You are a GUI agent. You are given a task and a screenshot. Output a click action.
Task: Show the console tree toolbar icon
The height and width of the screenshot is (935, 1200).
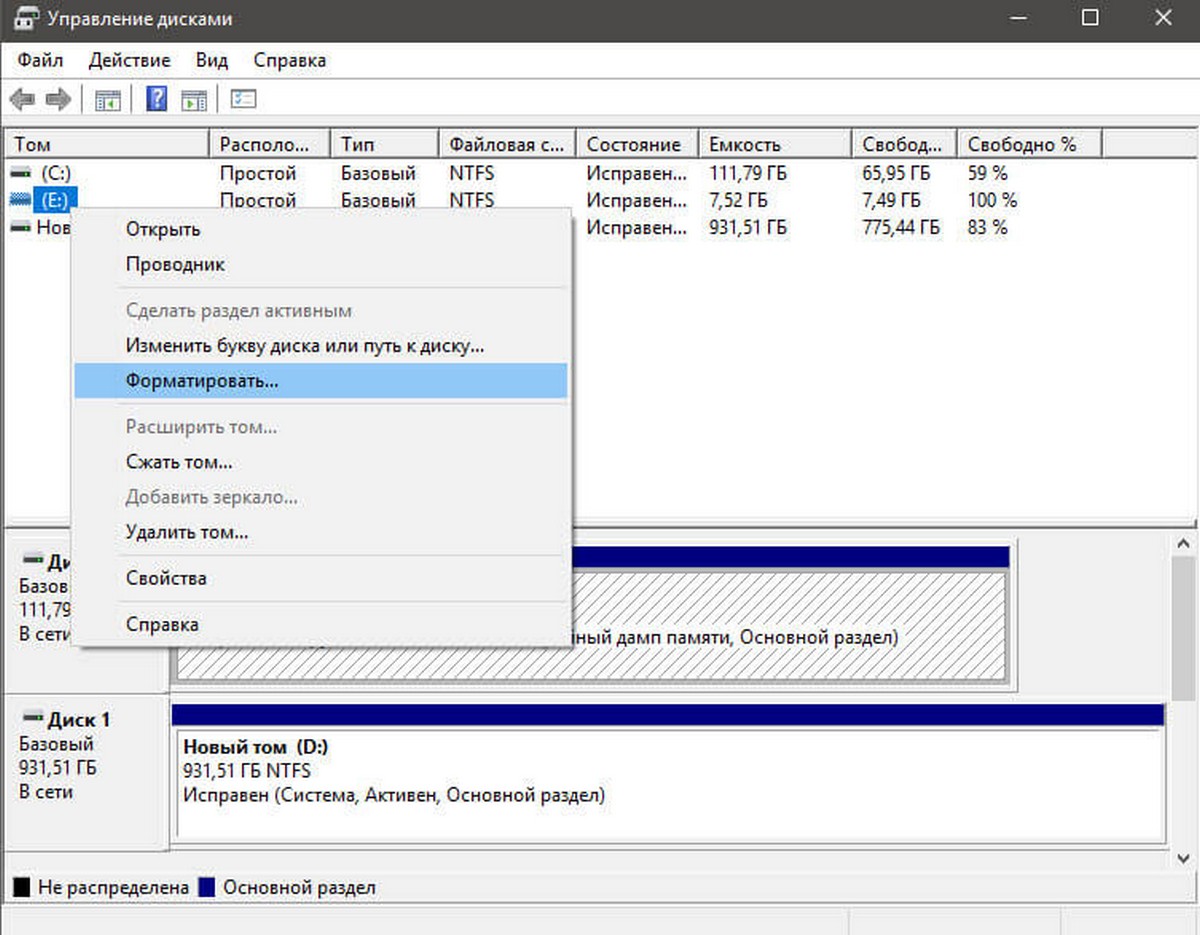coord(108,99)
